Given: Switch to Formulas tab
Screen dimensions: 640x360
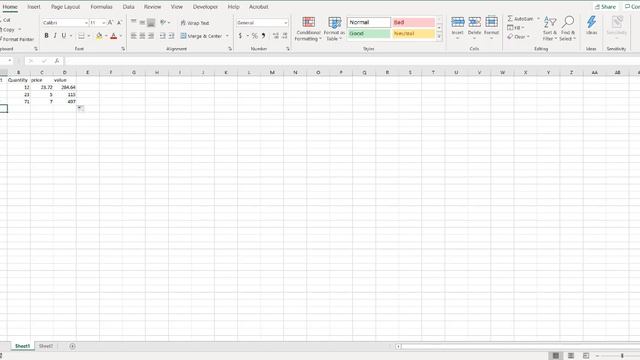Looking at the screenshot, I should 101,7.
